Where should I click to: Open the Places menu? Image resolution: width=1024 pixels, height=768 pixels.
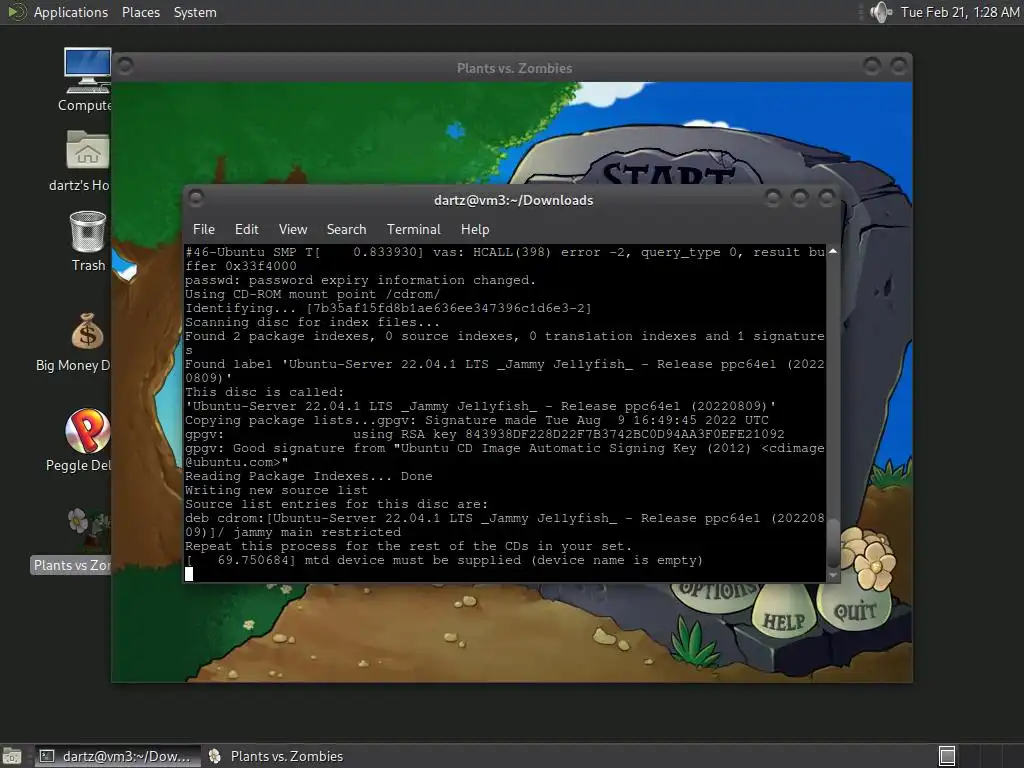[x=141, y=12]
